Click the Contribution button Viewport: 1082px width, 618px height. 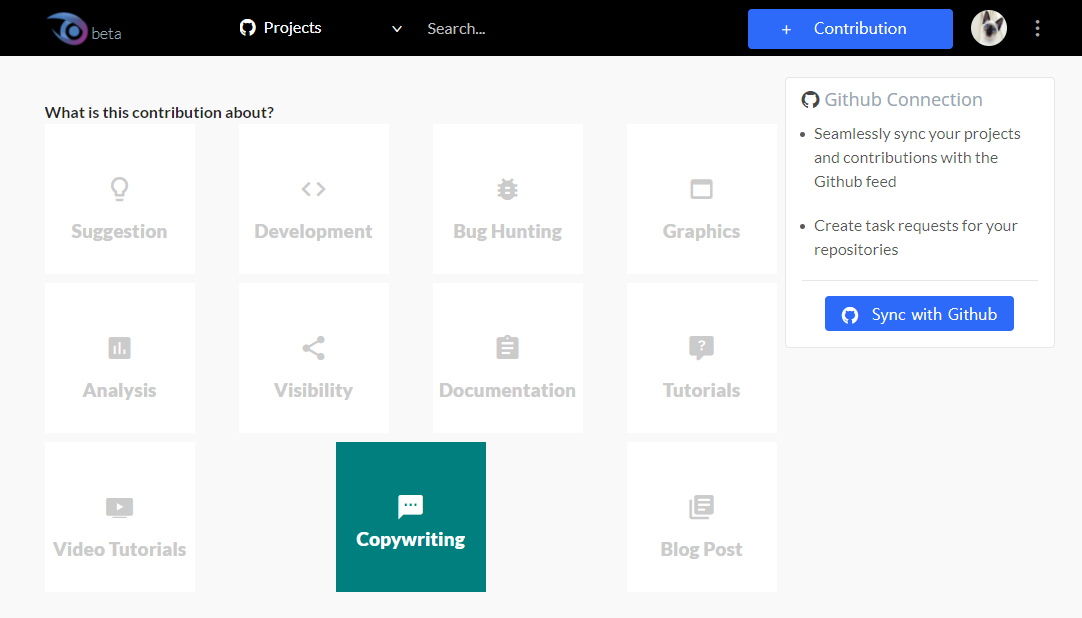850,29
